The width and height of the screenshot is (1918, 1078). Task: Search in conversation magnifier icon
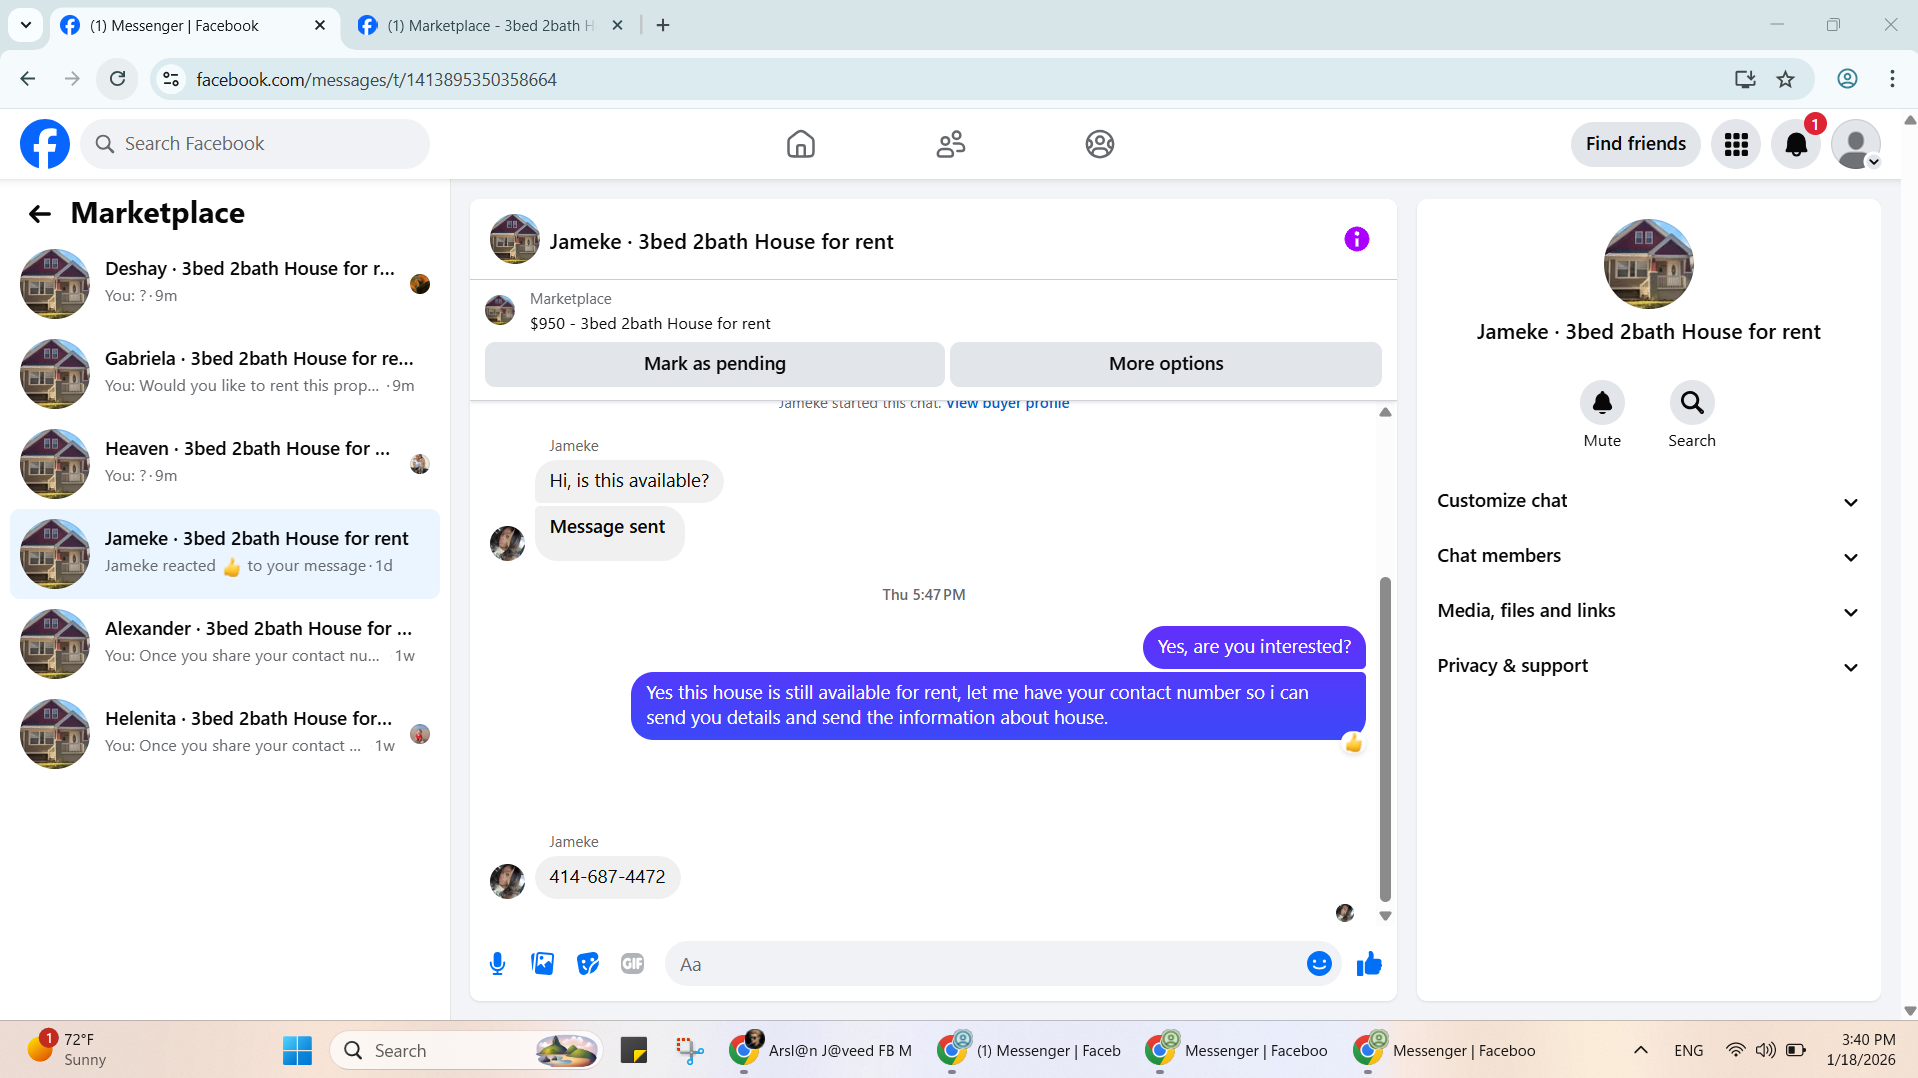(1691, 402)
